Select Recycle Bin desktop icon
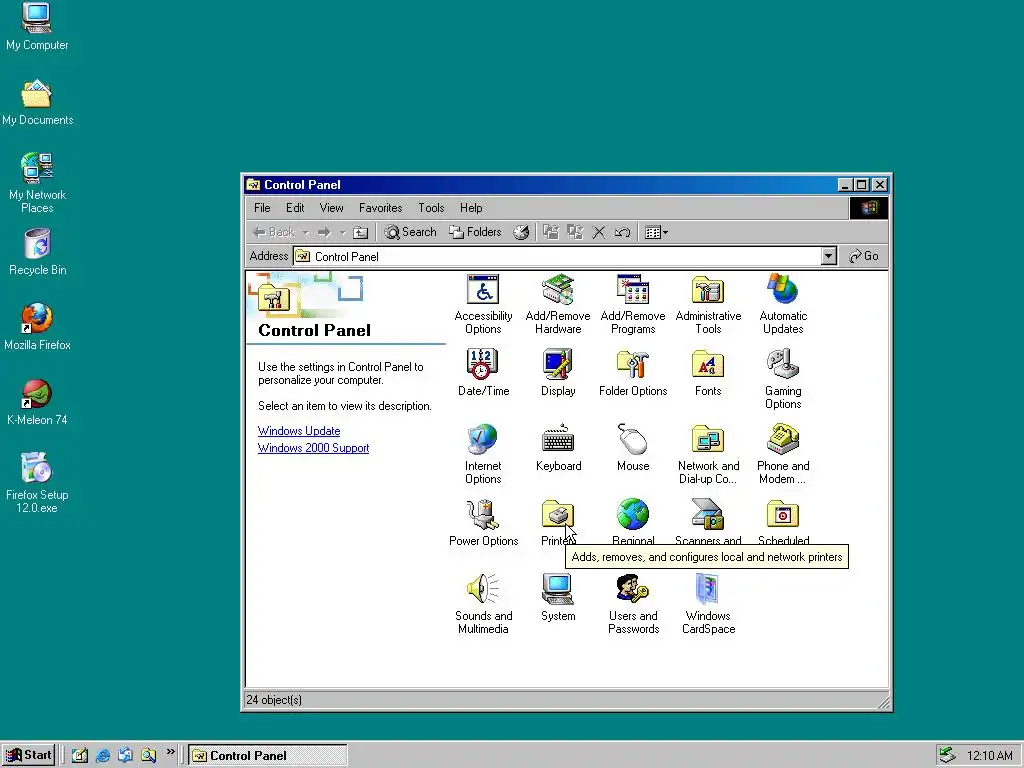 (x=37, y=252)
